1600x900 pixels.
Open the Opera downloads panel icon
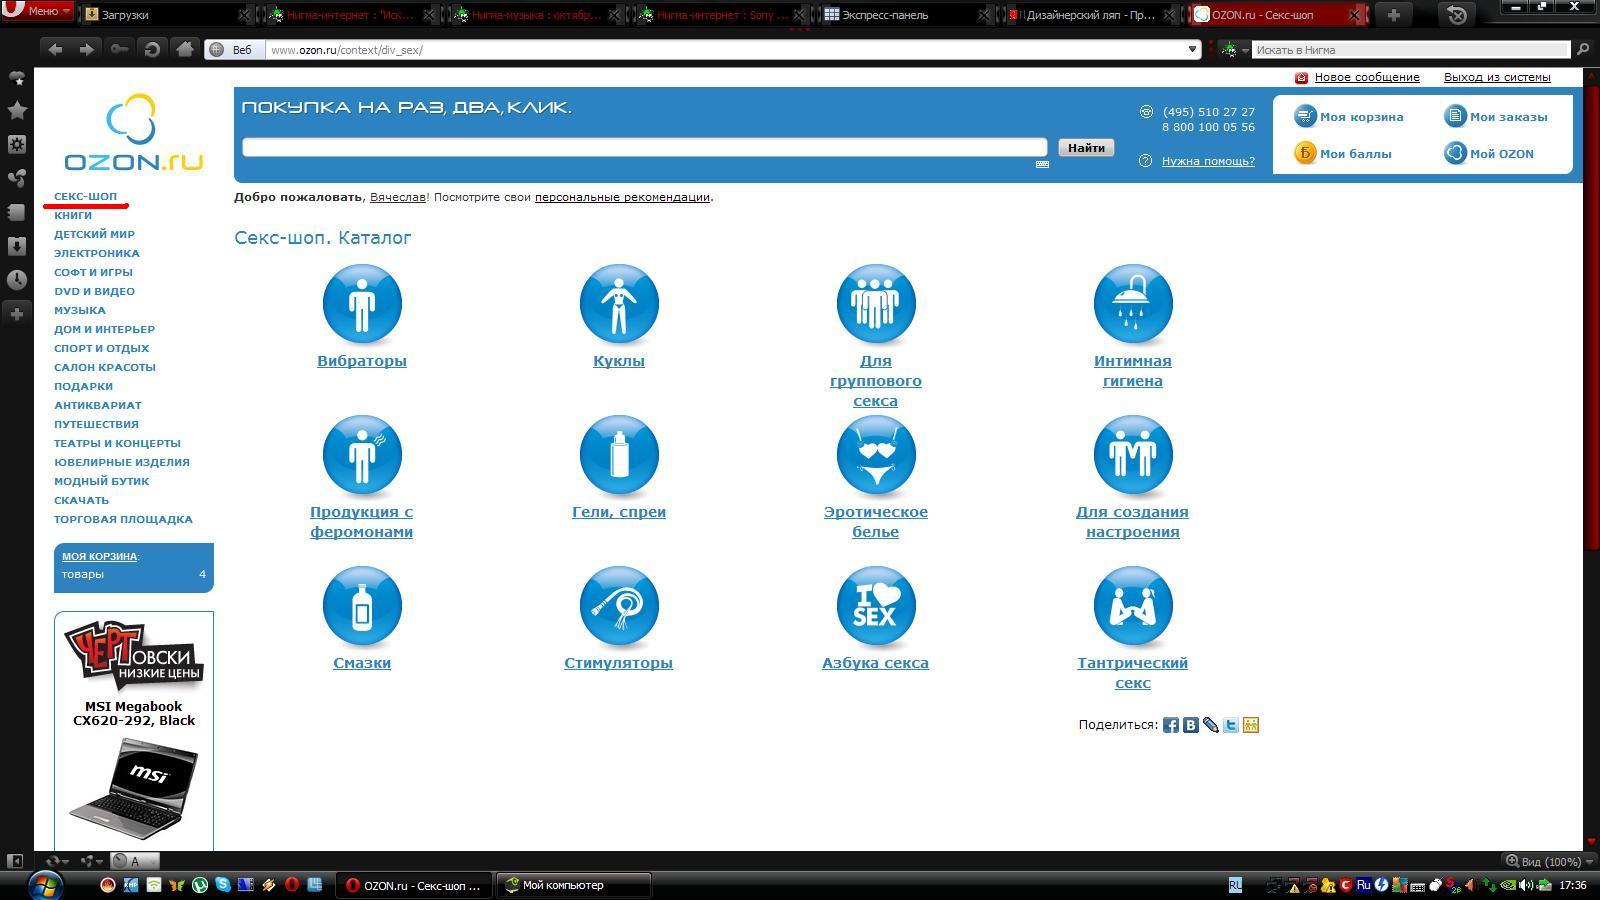click(17, 246)
